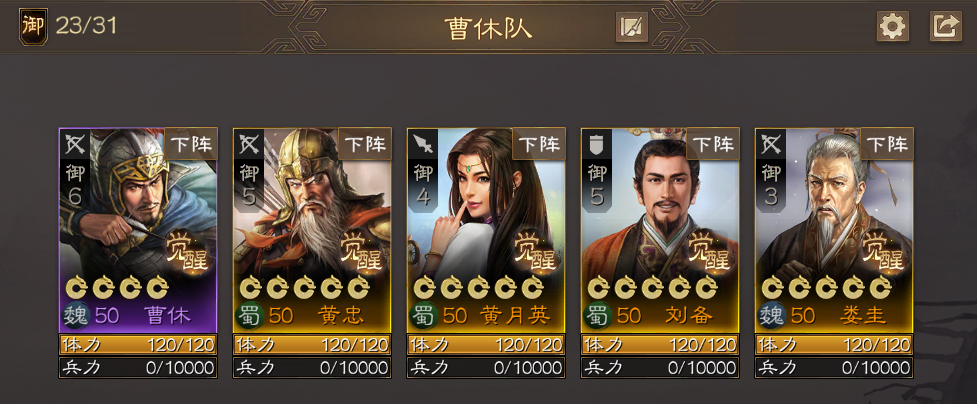The height and width of the screenshot is (404, 977).
Task: Click the 蜀 faction emblem on 刘备 card
Action: (x=599, y=315)
